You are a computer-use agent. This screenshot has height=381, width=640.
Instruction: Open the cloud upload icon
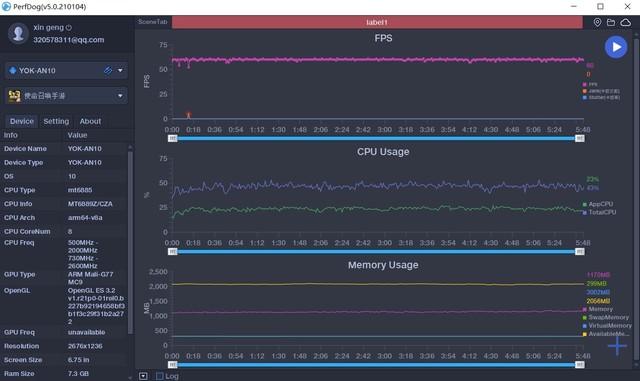[626, 22]
